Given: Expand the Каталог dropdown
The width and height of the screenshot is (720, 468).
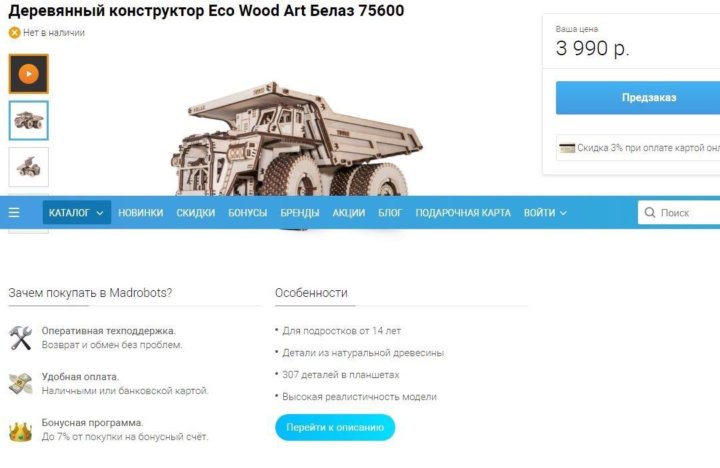Looking at the screenshot, I should tap(77, 213).
